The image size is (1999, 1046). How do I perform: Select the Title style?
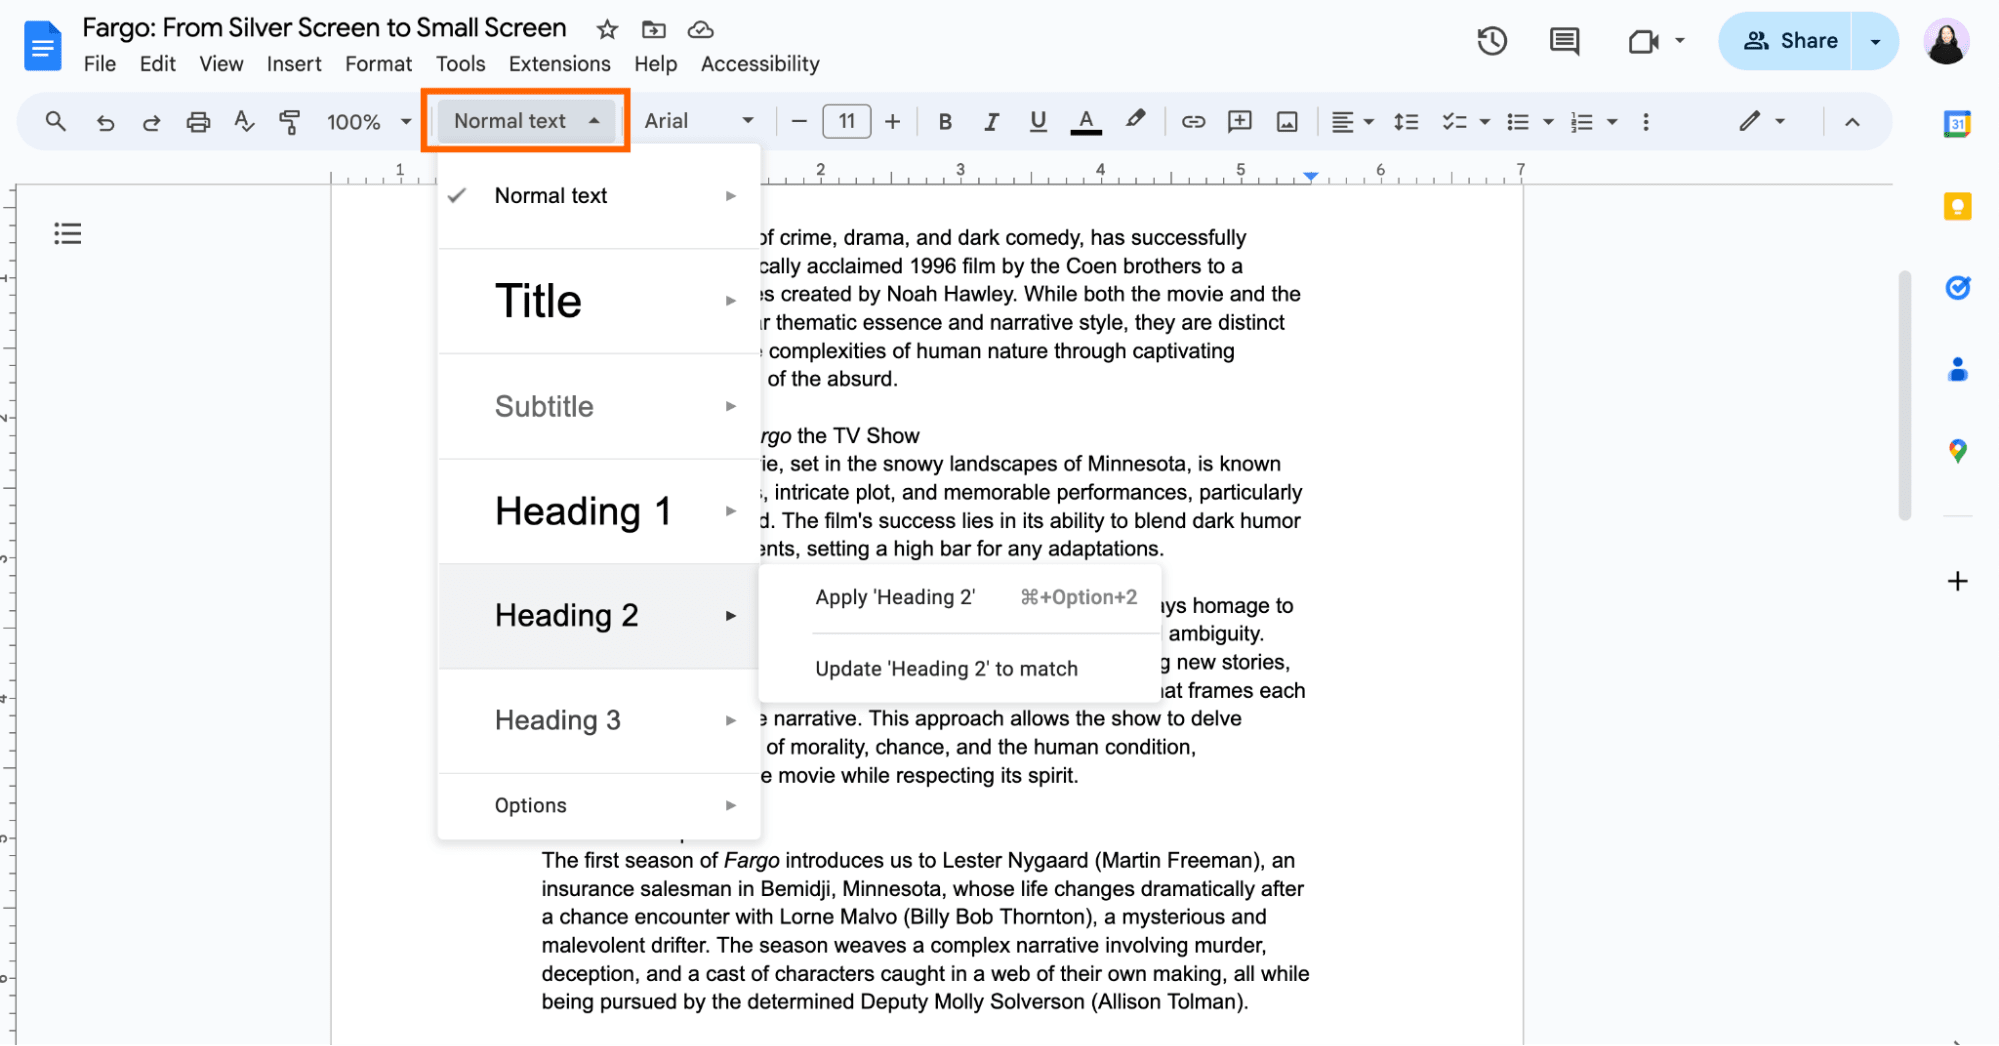coord(599,301)
